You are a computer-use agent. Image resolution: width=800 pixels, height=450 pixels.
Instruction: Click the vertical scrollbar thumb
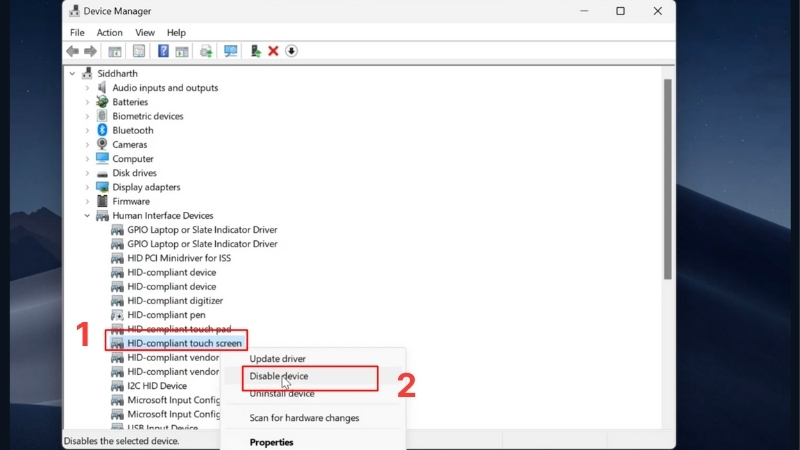667,179
